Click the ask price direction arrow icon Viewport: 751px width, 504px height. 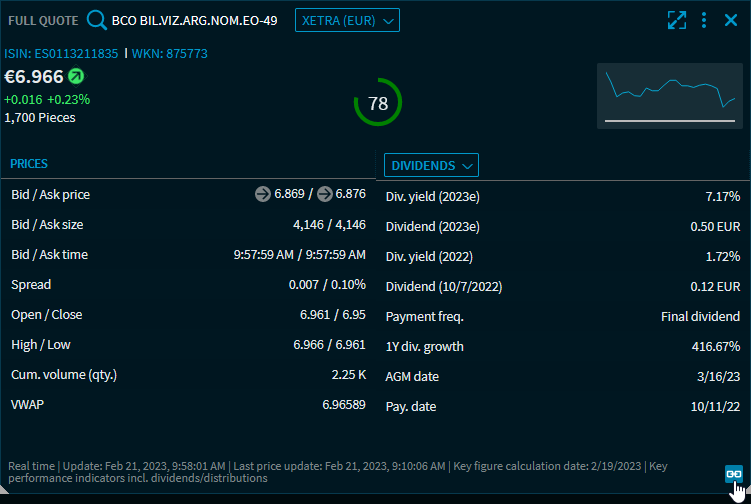coord(325,195)
